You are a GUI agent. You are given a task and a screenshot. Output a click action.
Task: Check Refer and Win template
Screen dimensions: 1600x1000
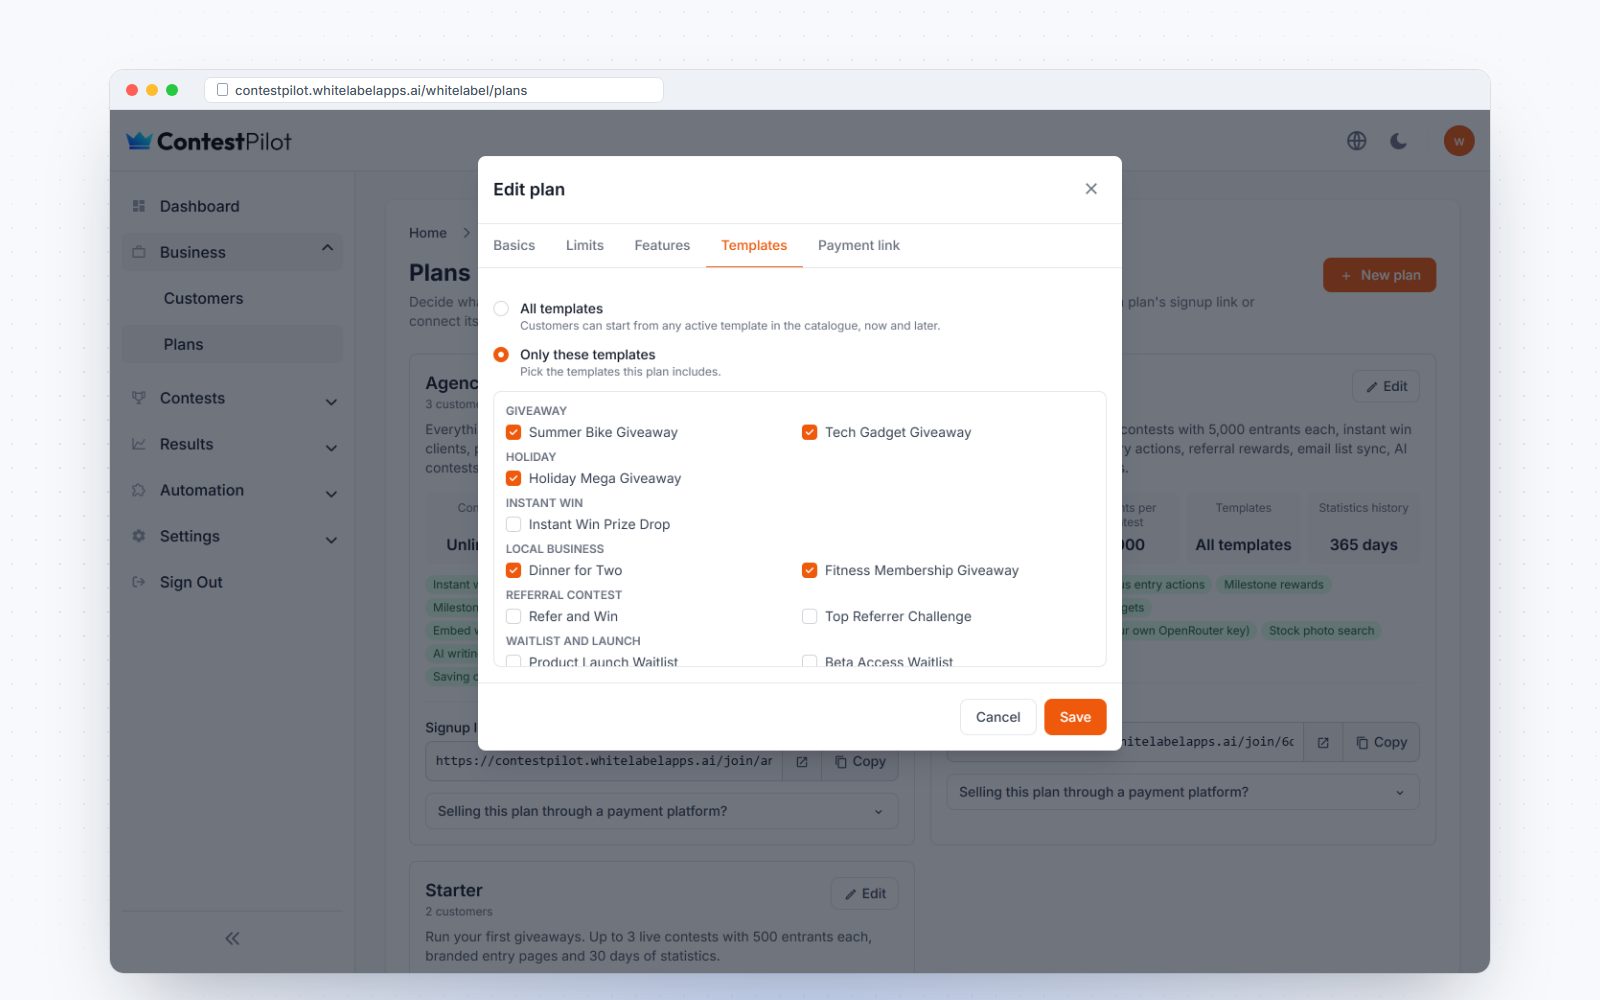[x=513, y=616]
